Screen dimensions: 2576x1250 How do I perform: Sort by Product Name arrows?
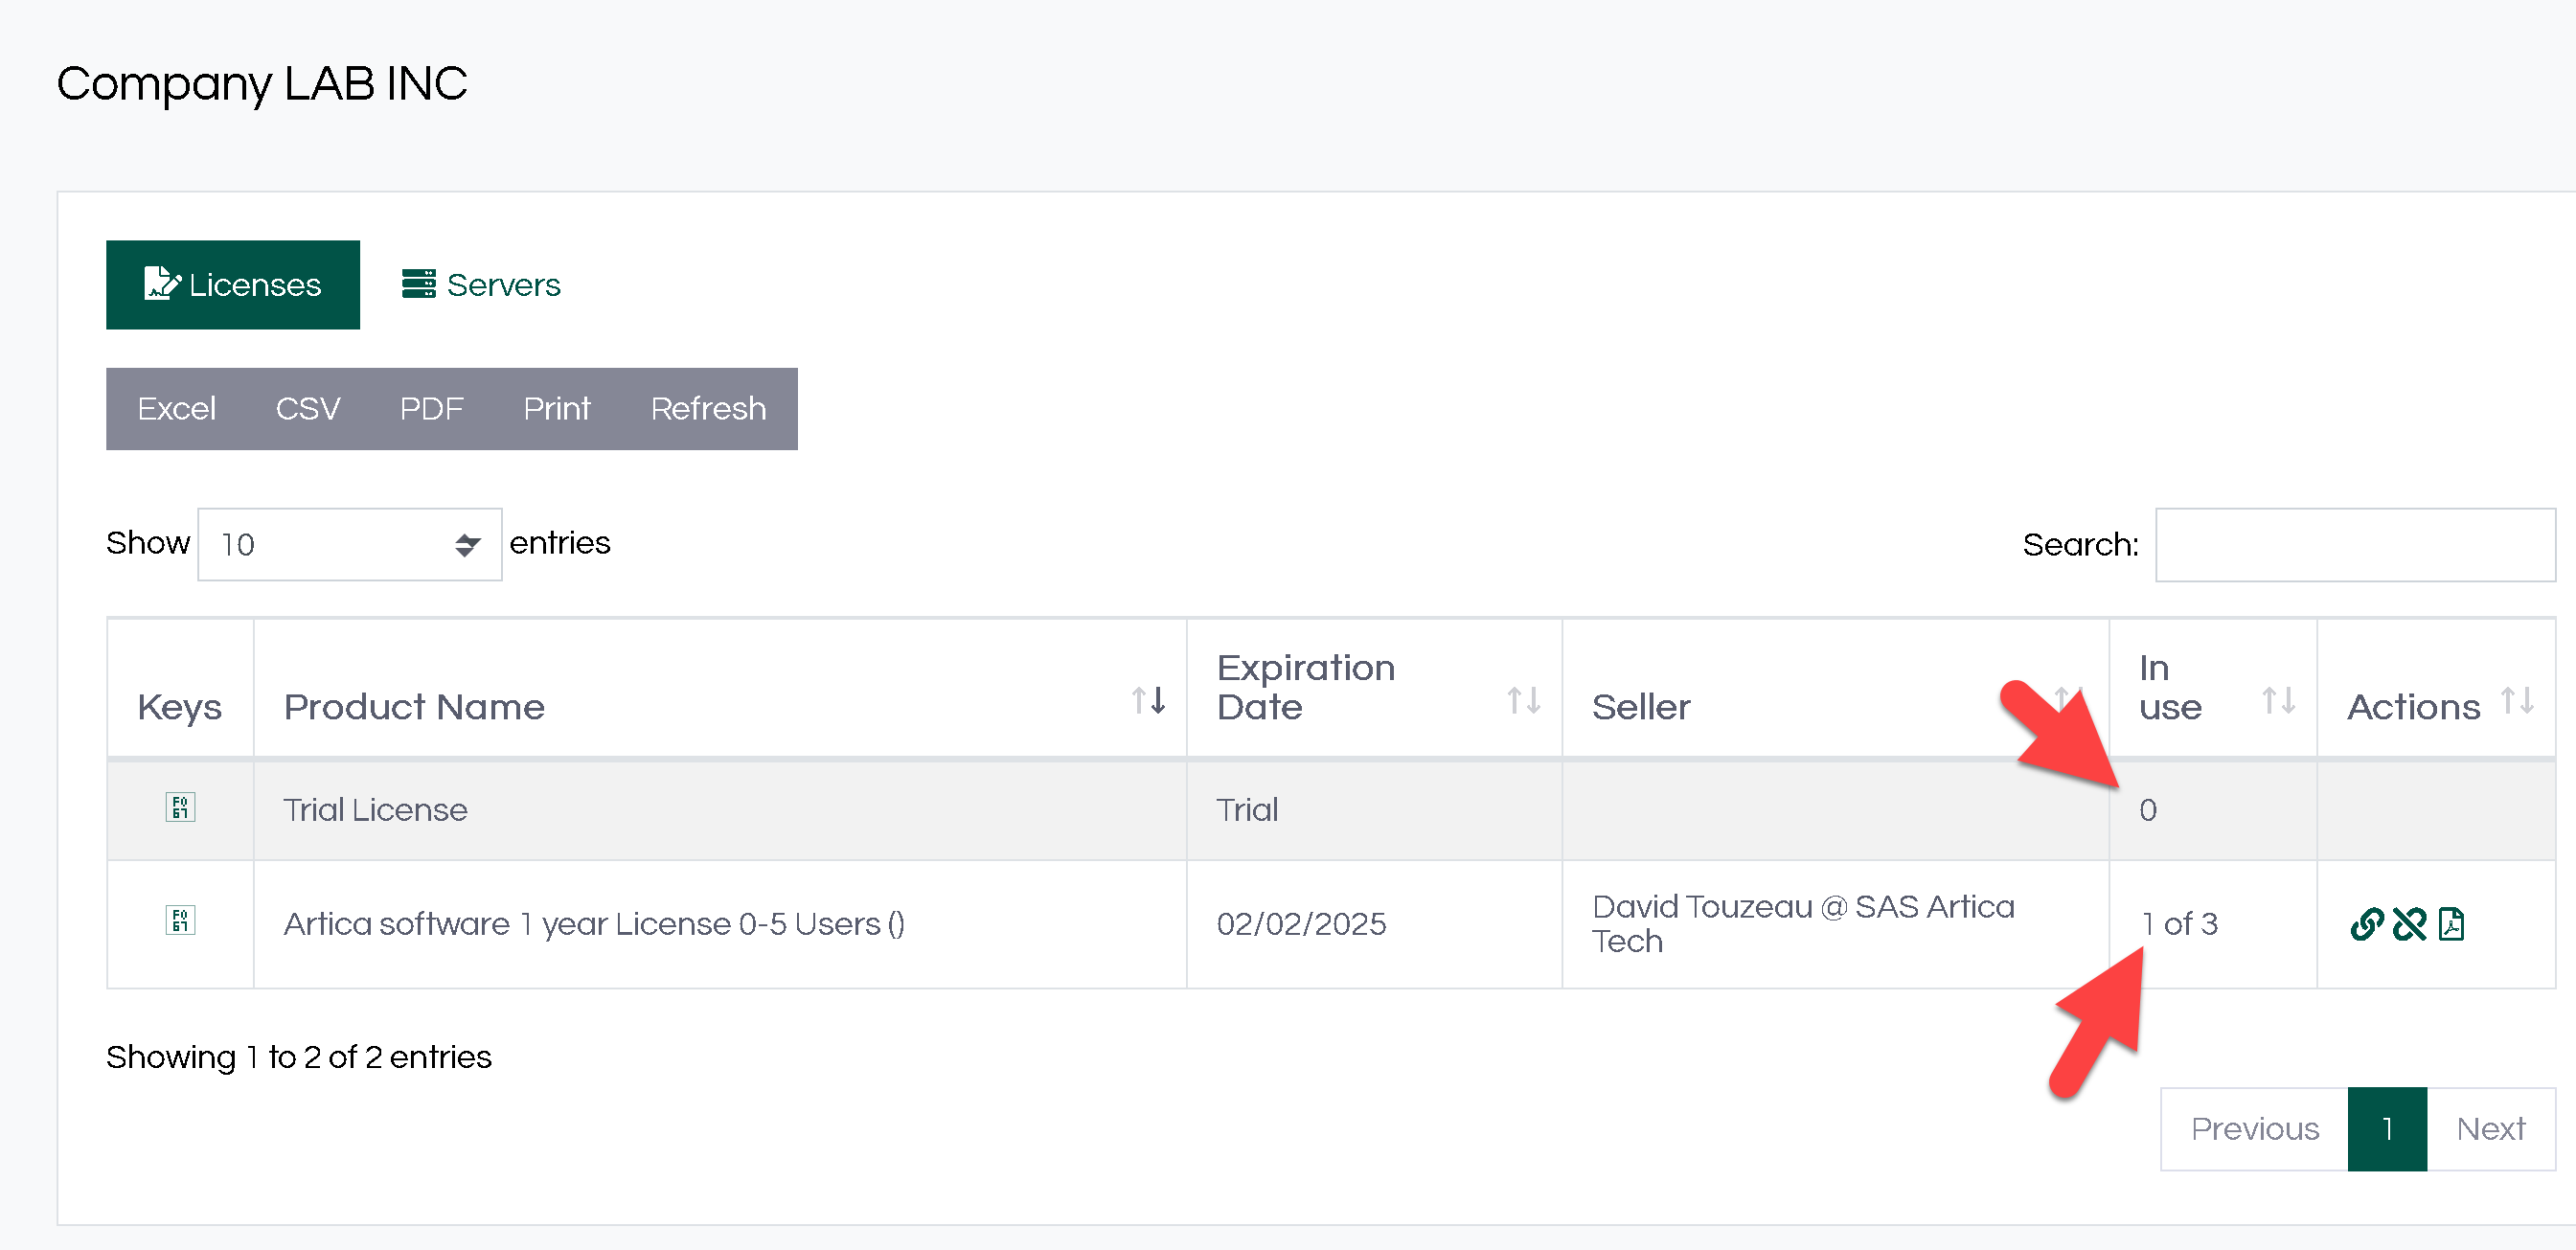tap(1148, 700)
